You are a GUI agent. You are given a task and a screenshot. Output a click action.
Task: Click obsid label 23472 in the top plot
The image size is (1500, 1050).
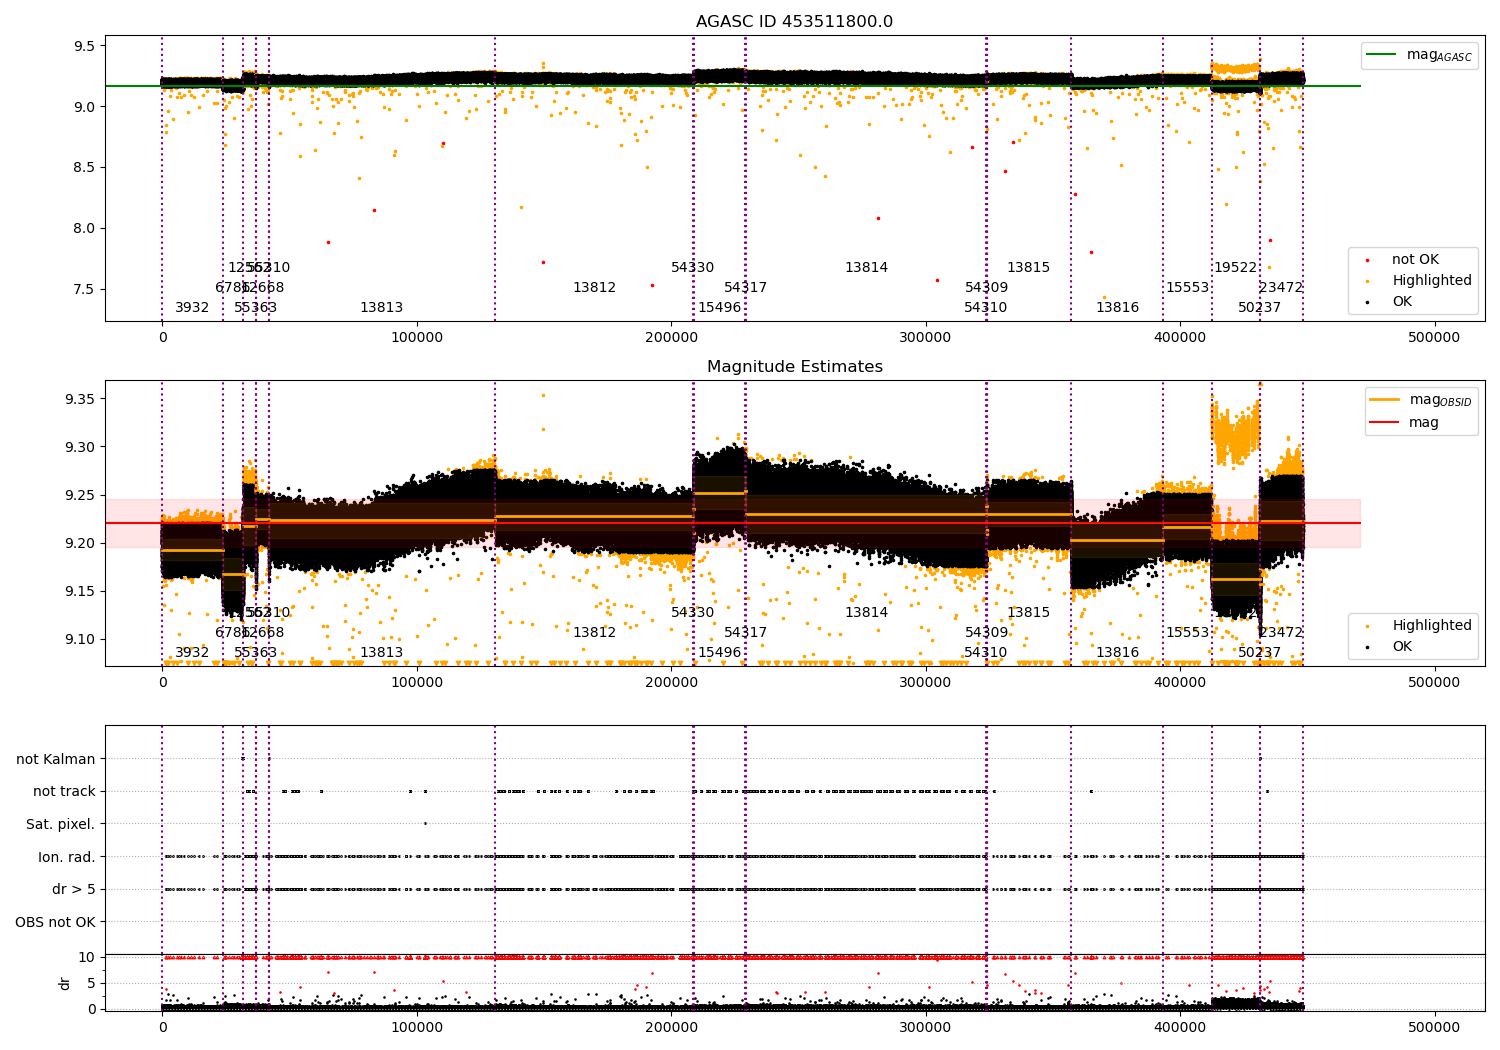click(1281, 288)
